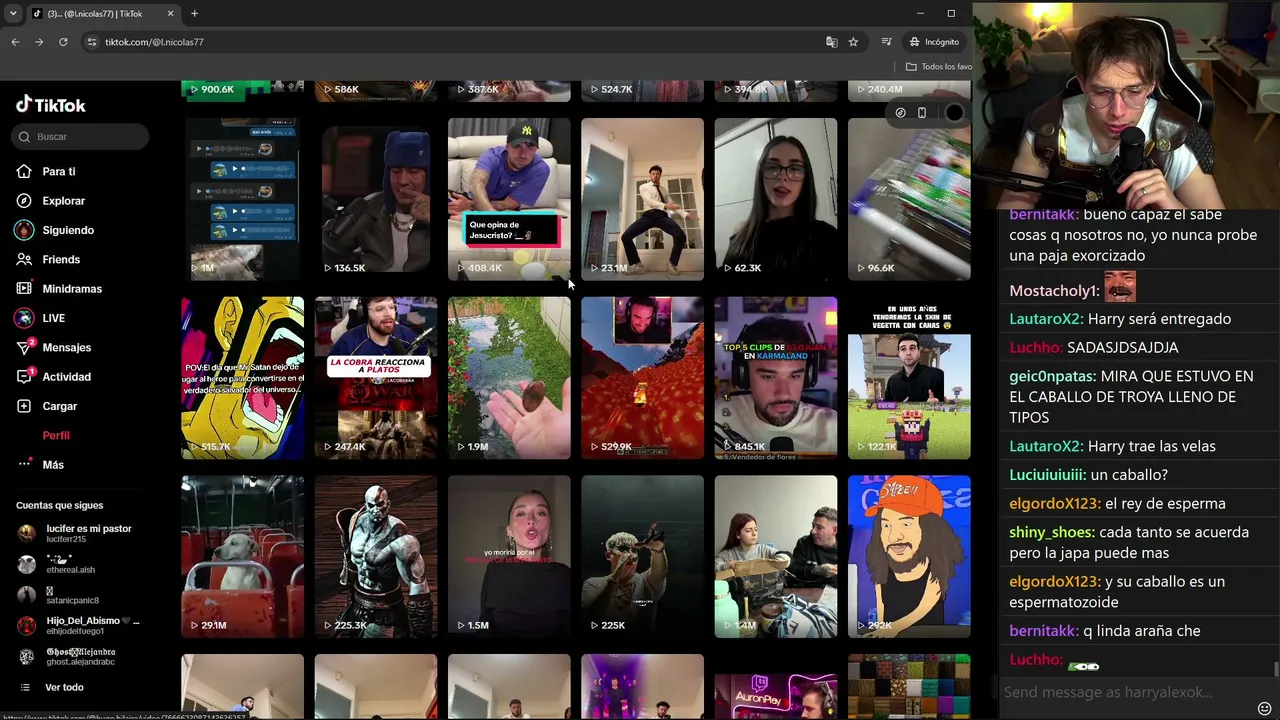Open the Top 5 Clips video, 845.1K views
The image size is (1280, 720).
point(776,378)
